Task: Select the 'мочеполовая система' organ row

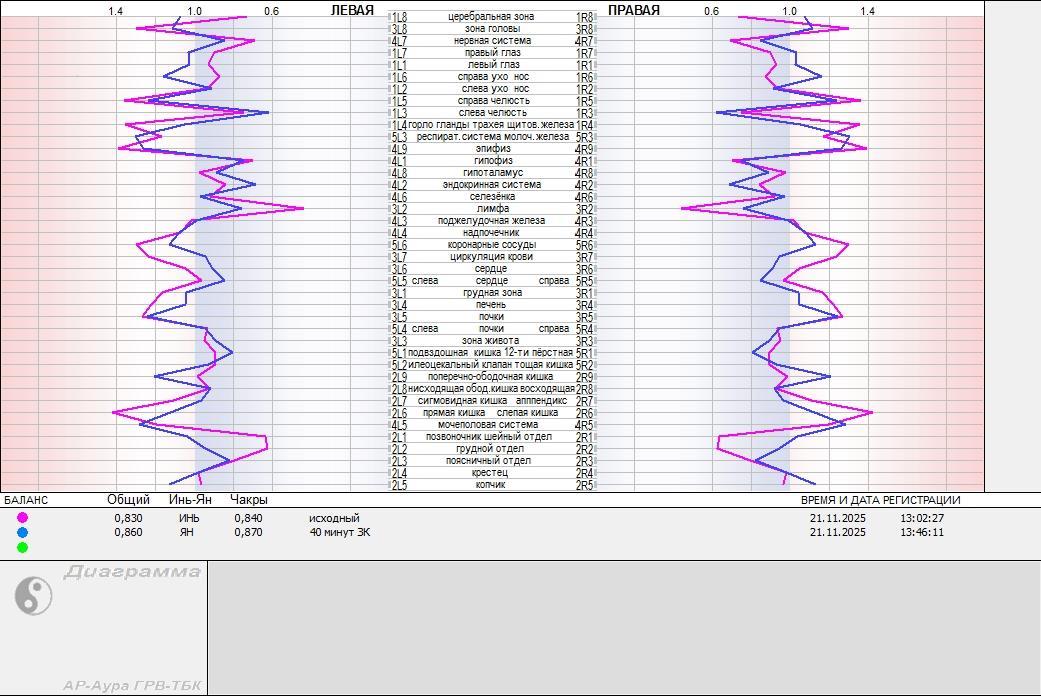Action: [487, 425]
